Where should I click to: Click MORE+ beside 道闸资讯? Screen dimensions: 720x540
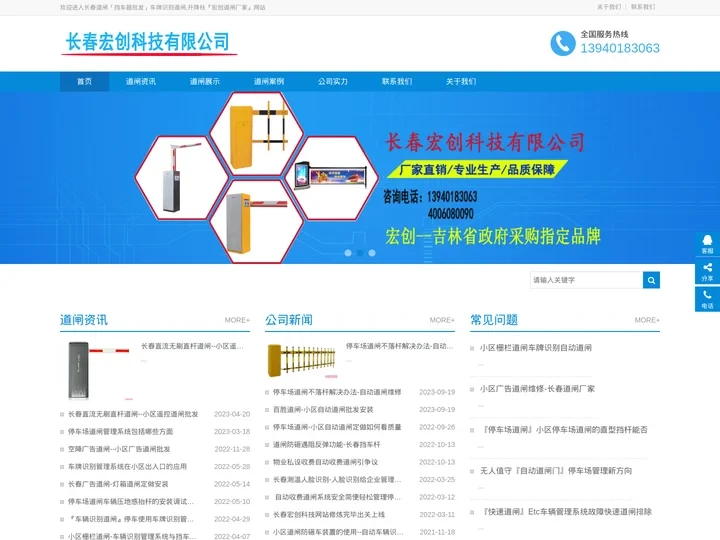click(x=237, y=320)
